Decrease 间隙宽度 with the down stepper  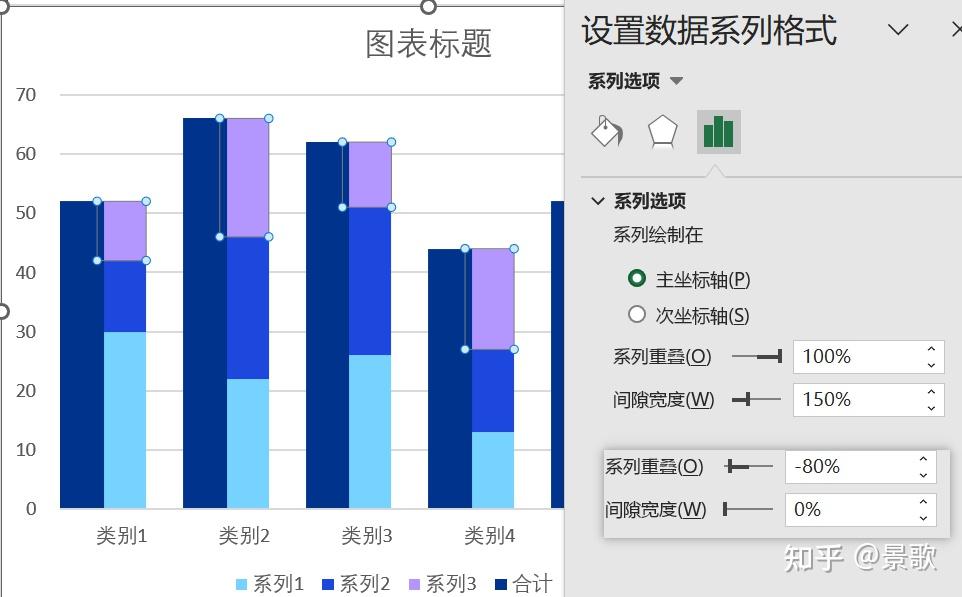(931, 407)
